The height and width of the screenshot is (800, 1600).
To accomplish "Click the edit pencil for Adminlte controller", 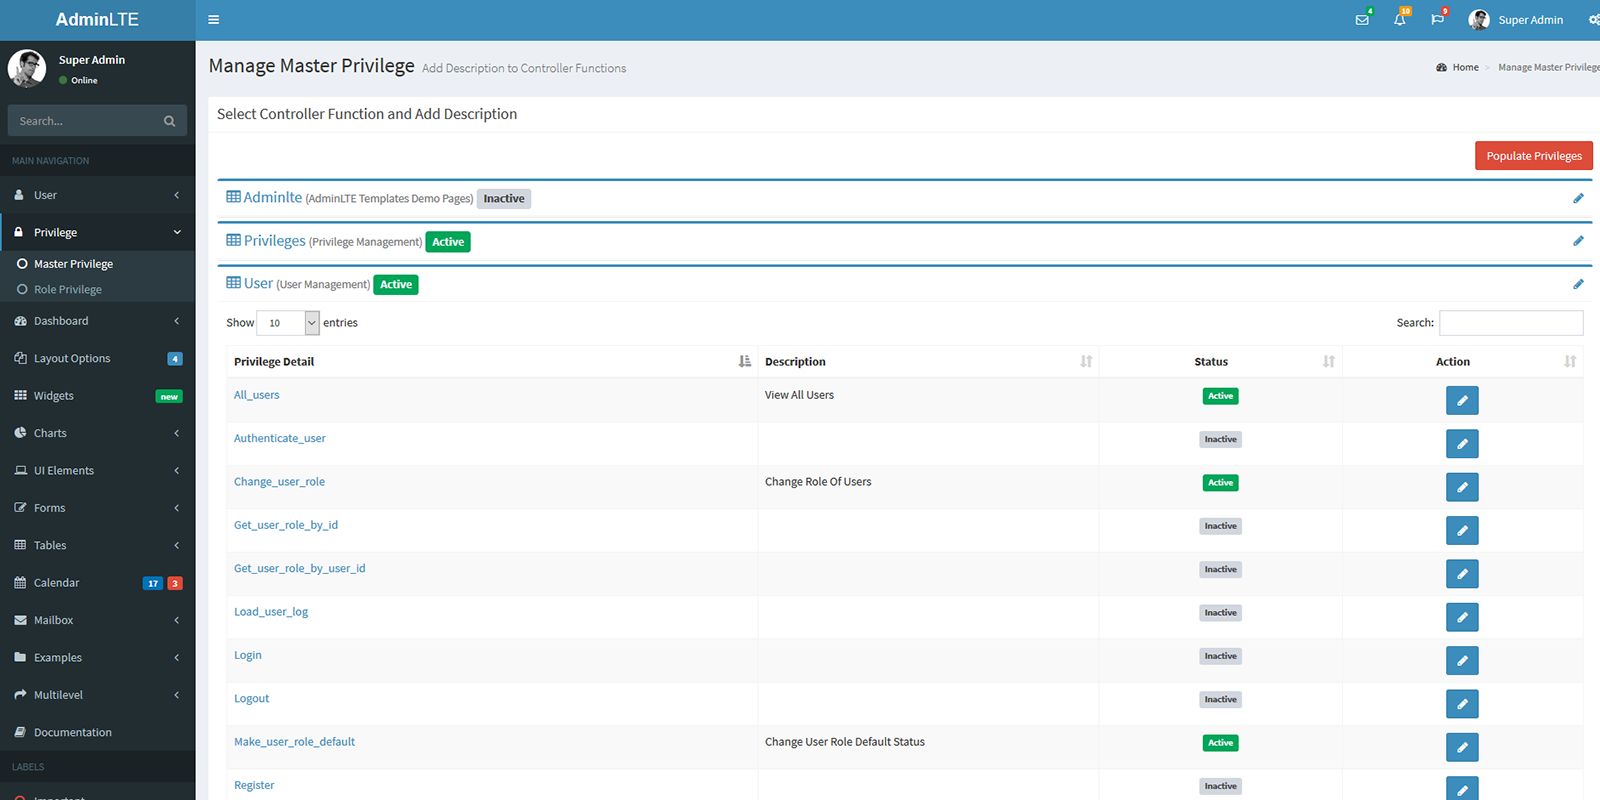I will tap(1578, 198).
